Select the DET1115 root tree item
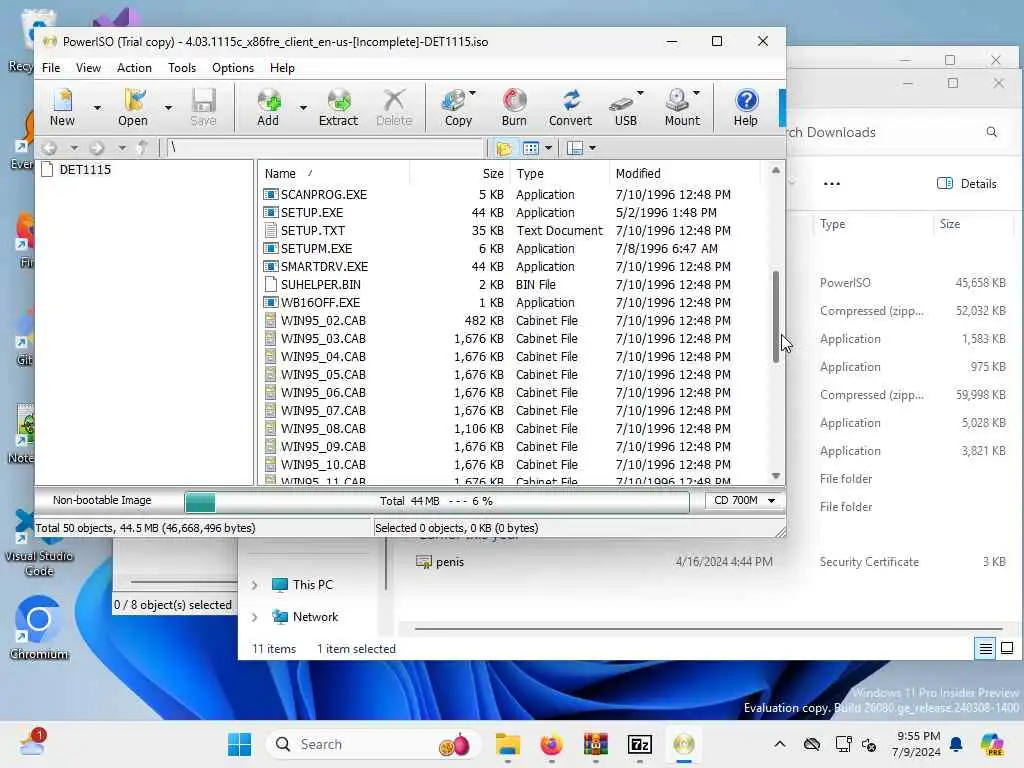 (85, 170)
